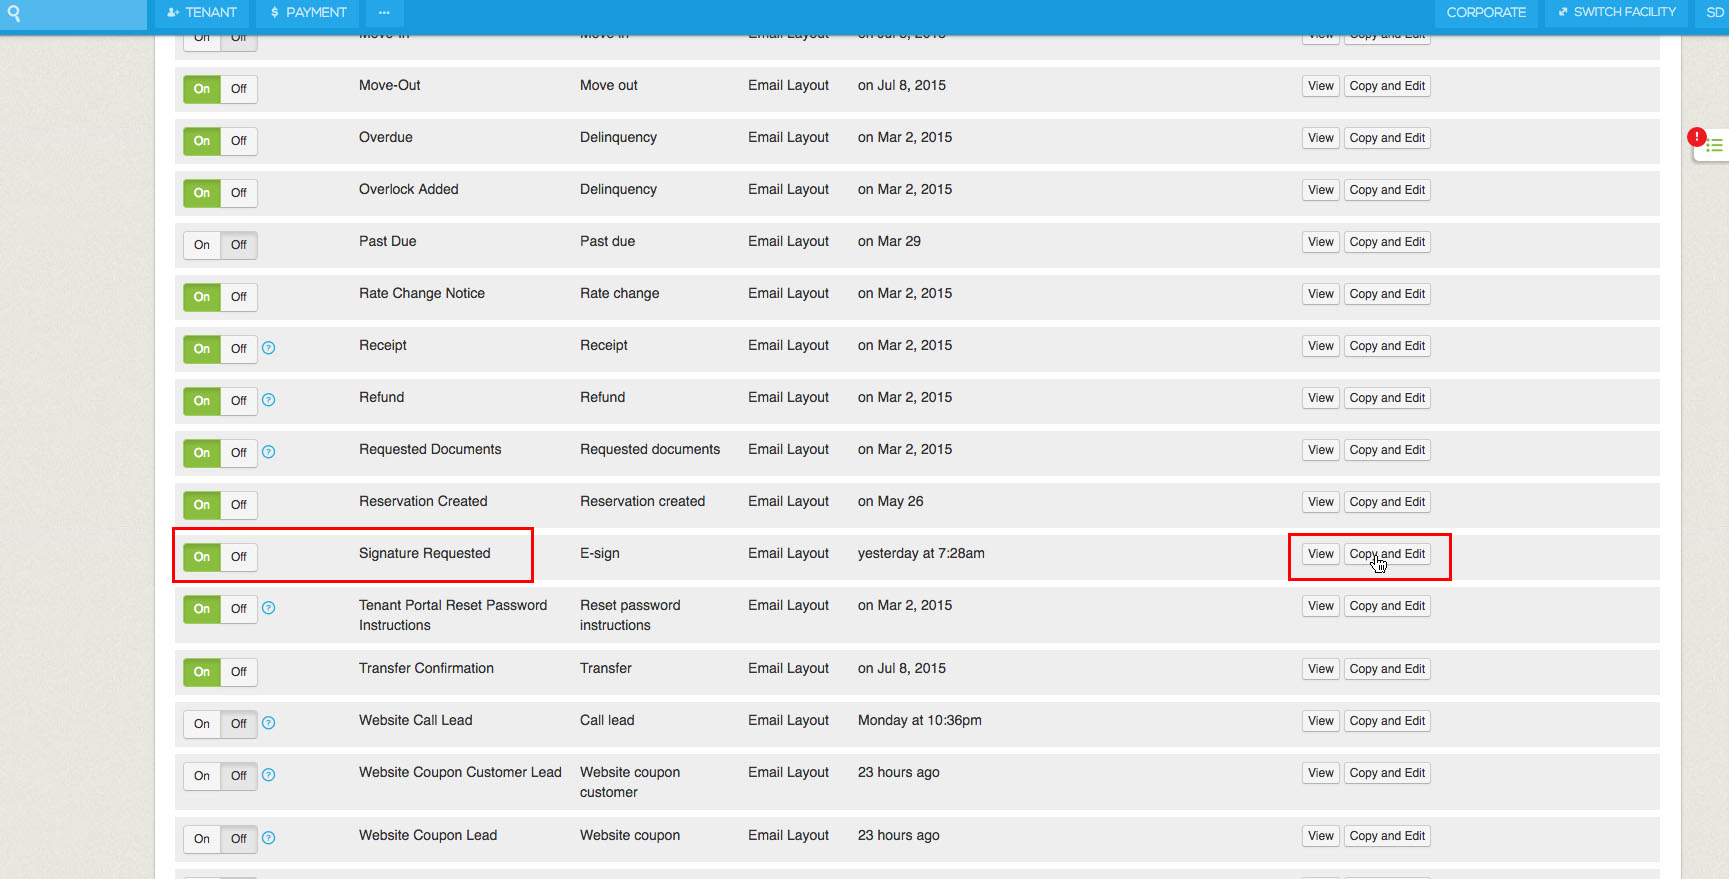Click Copy and Edit for Signature Requested

pos(1387,554)
